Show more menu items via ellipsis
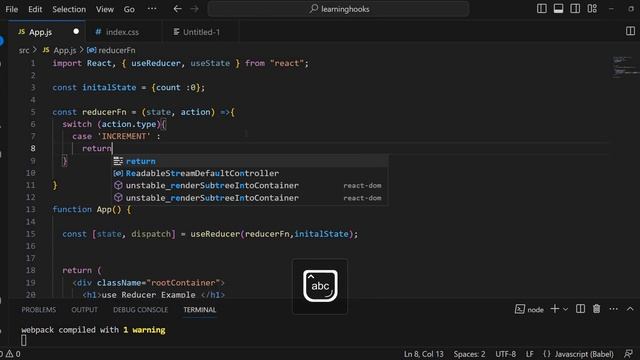Viewport: 640px width, 360px height. [152, 9]
